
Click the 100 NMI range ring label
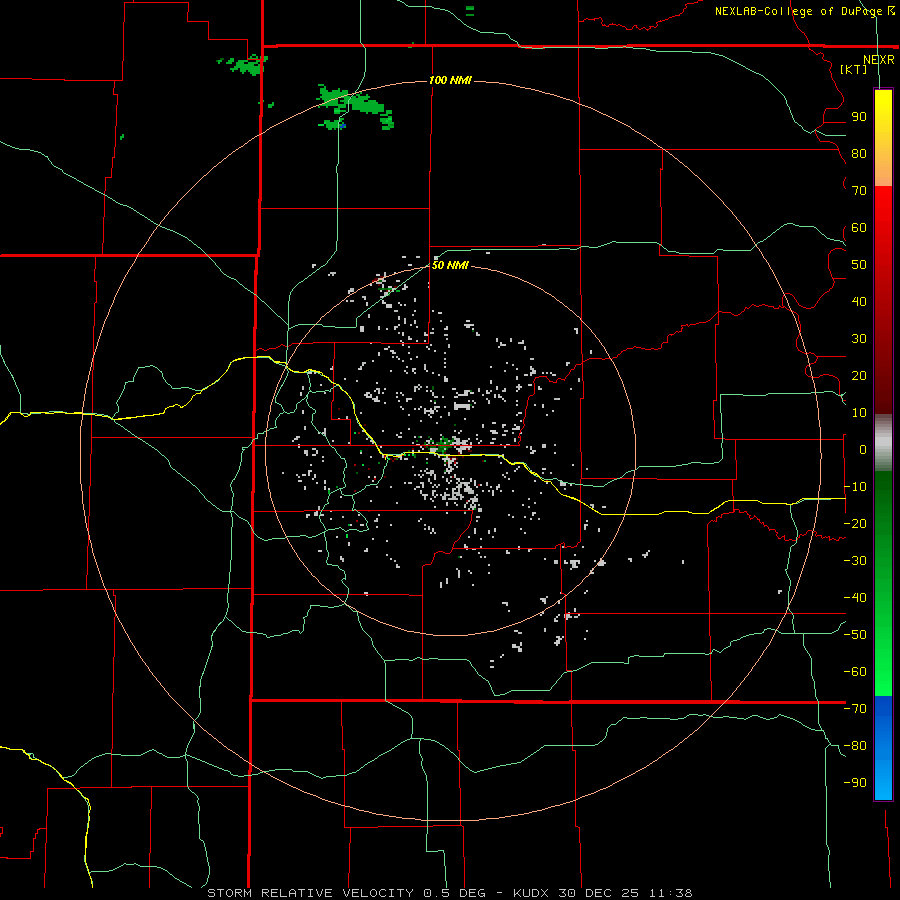pos(450,80)
